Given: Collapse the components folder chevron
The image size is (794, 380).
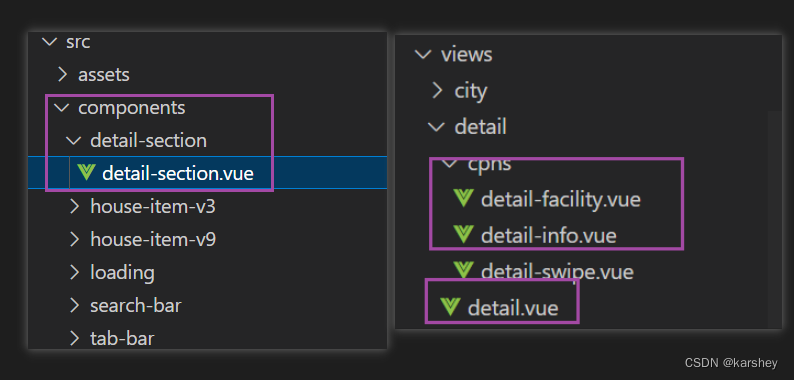Looking at the screenshot, I should [62, 107].
